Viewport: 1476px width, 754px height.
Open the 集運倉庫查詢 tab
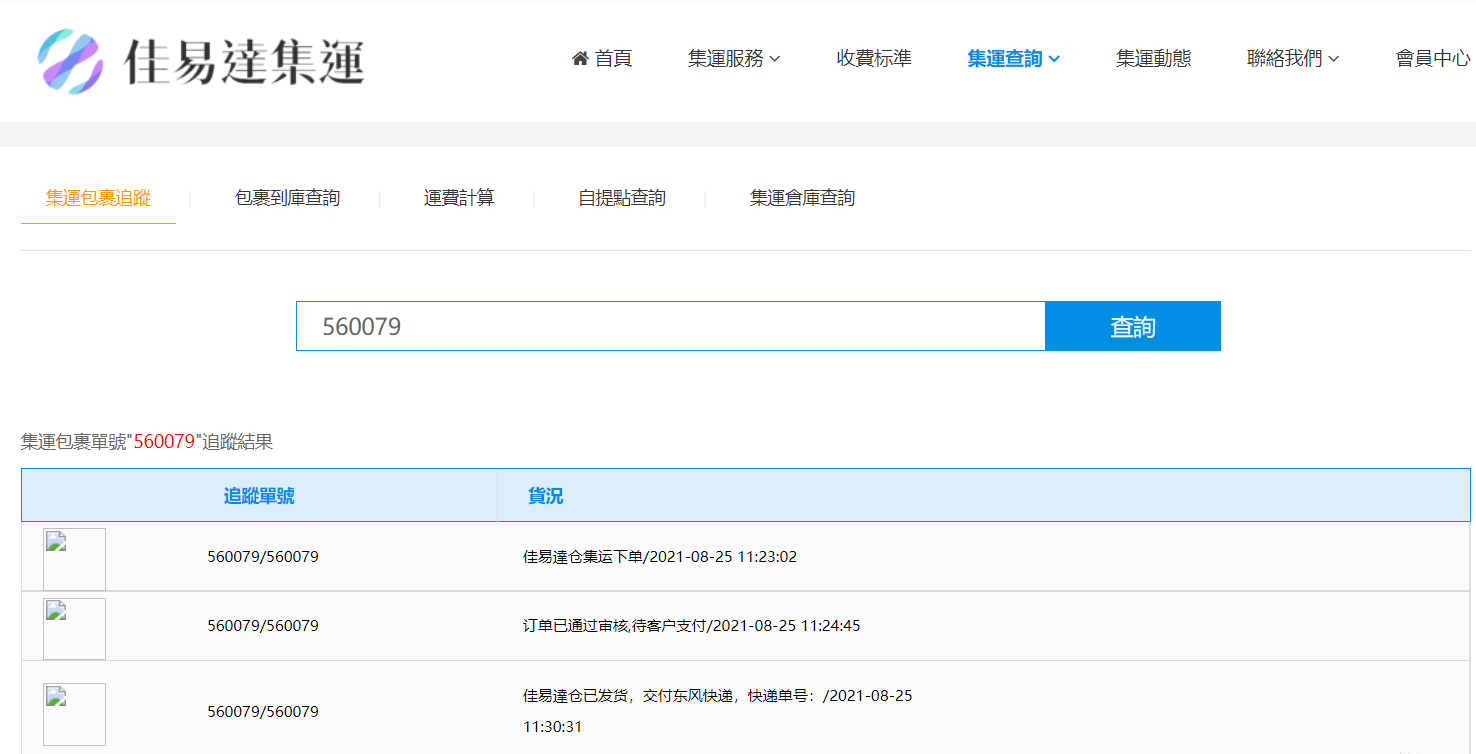tap(802, 198)
